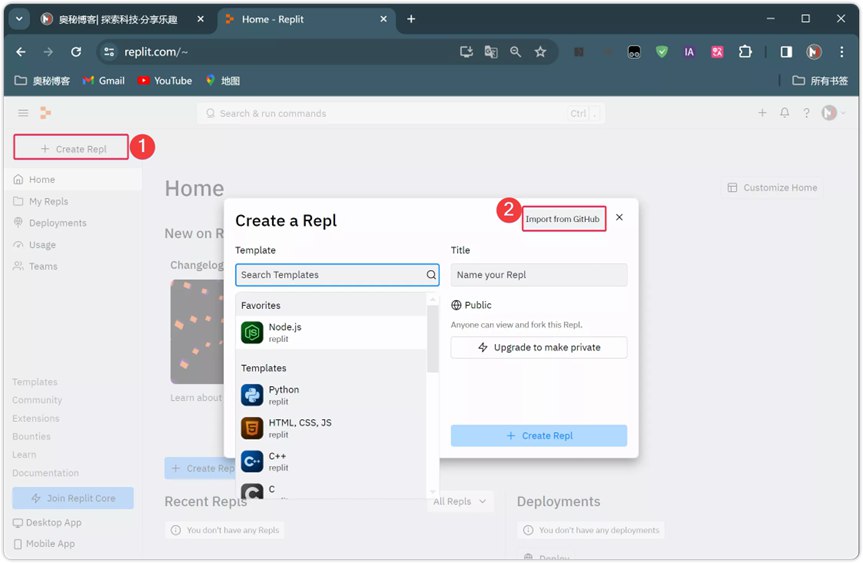Click the template search magnifier icon
Viewport: 863px width, 563px height.
coord(431,275)
